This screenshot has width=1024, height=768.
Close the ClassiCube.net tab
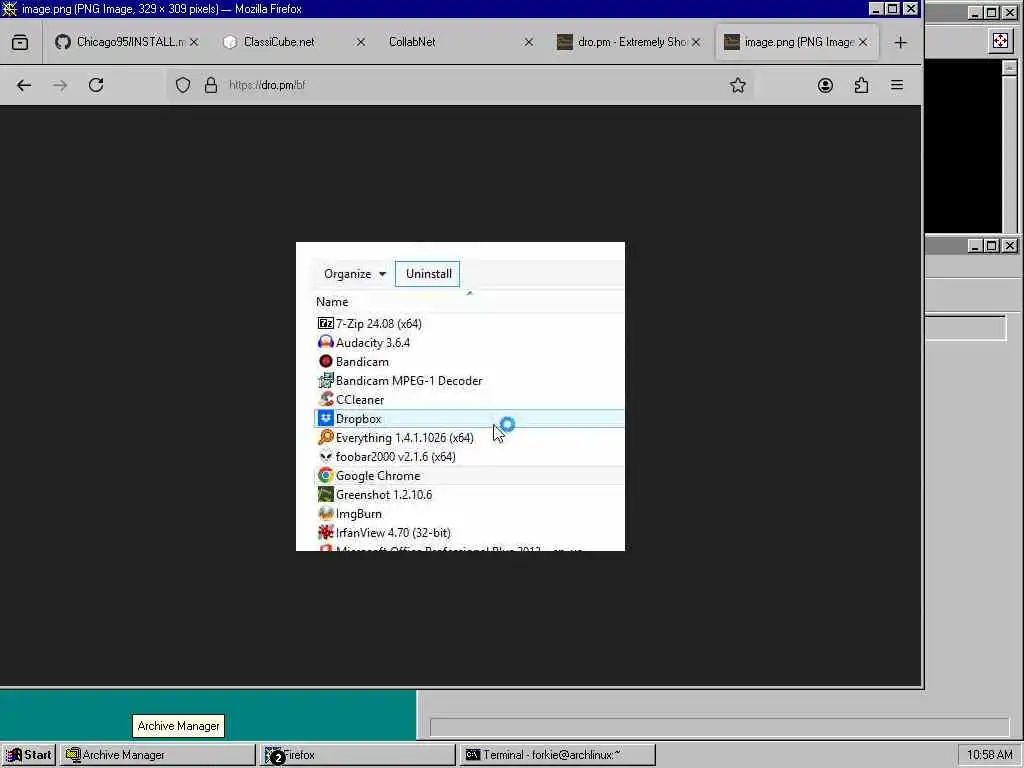[360, 42]
